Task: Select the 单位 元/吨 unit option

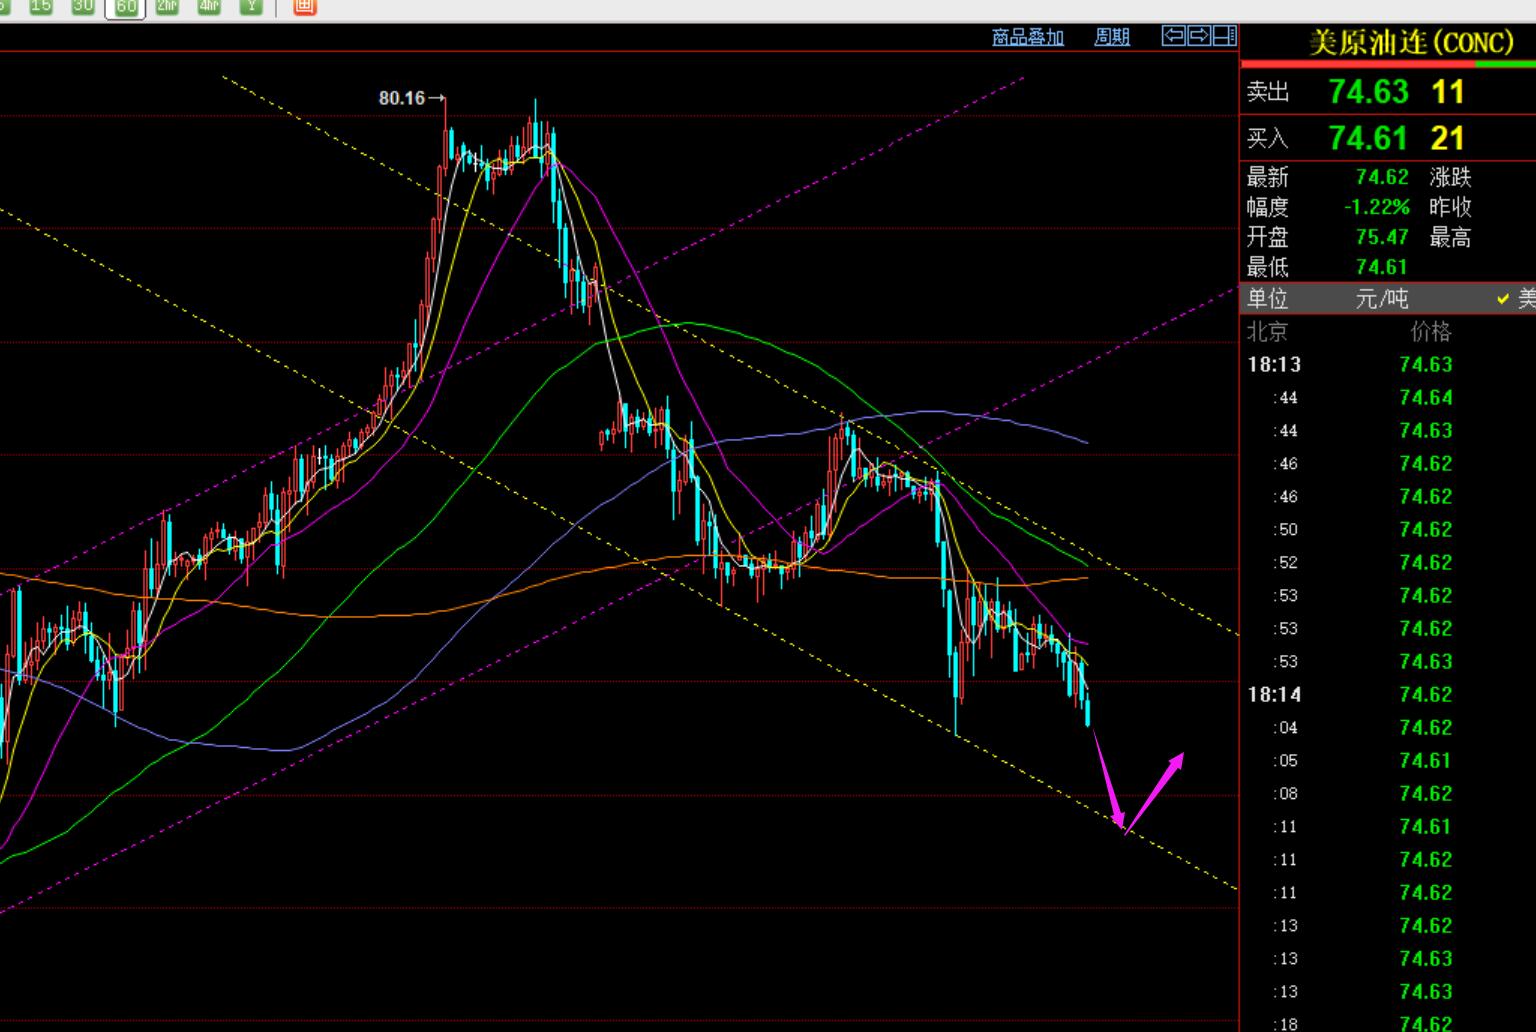Action: (x=1382, y=298)
